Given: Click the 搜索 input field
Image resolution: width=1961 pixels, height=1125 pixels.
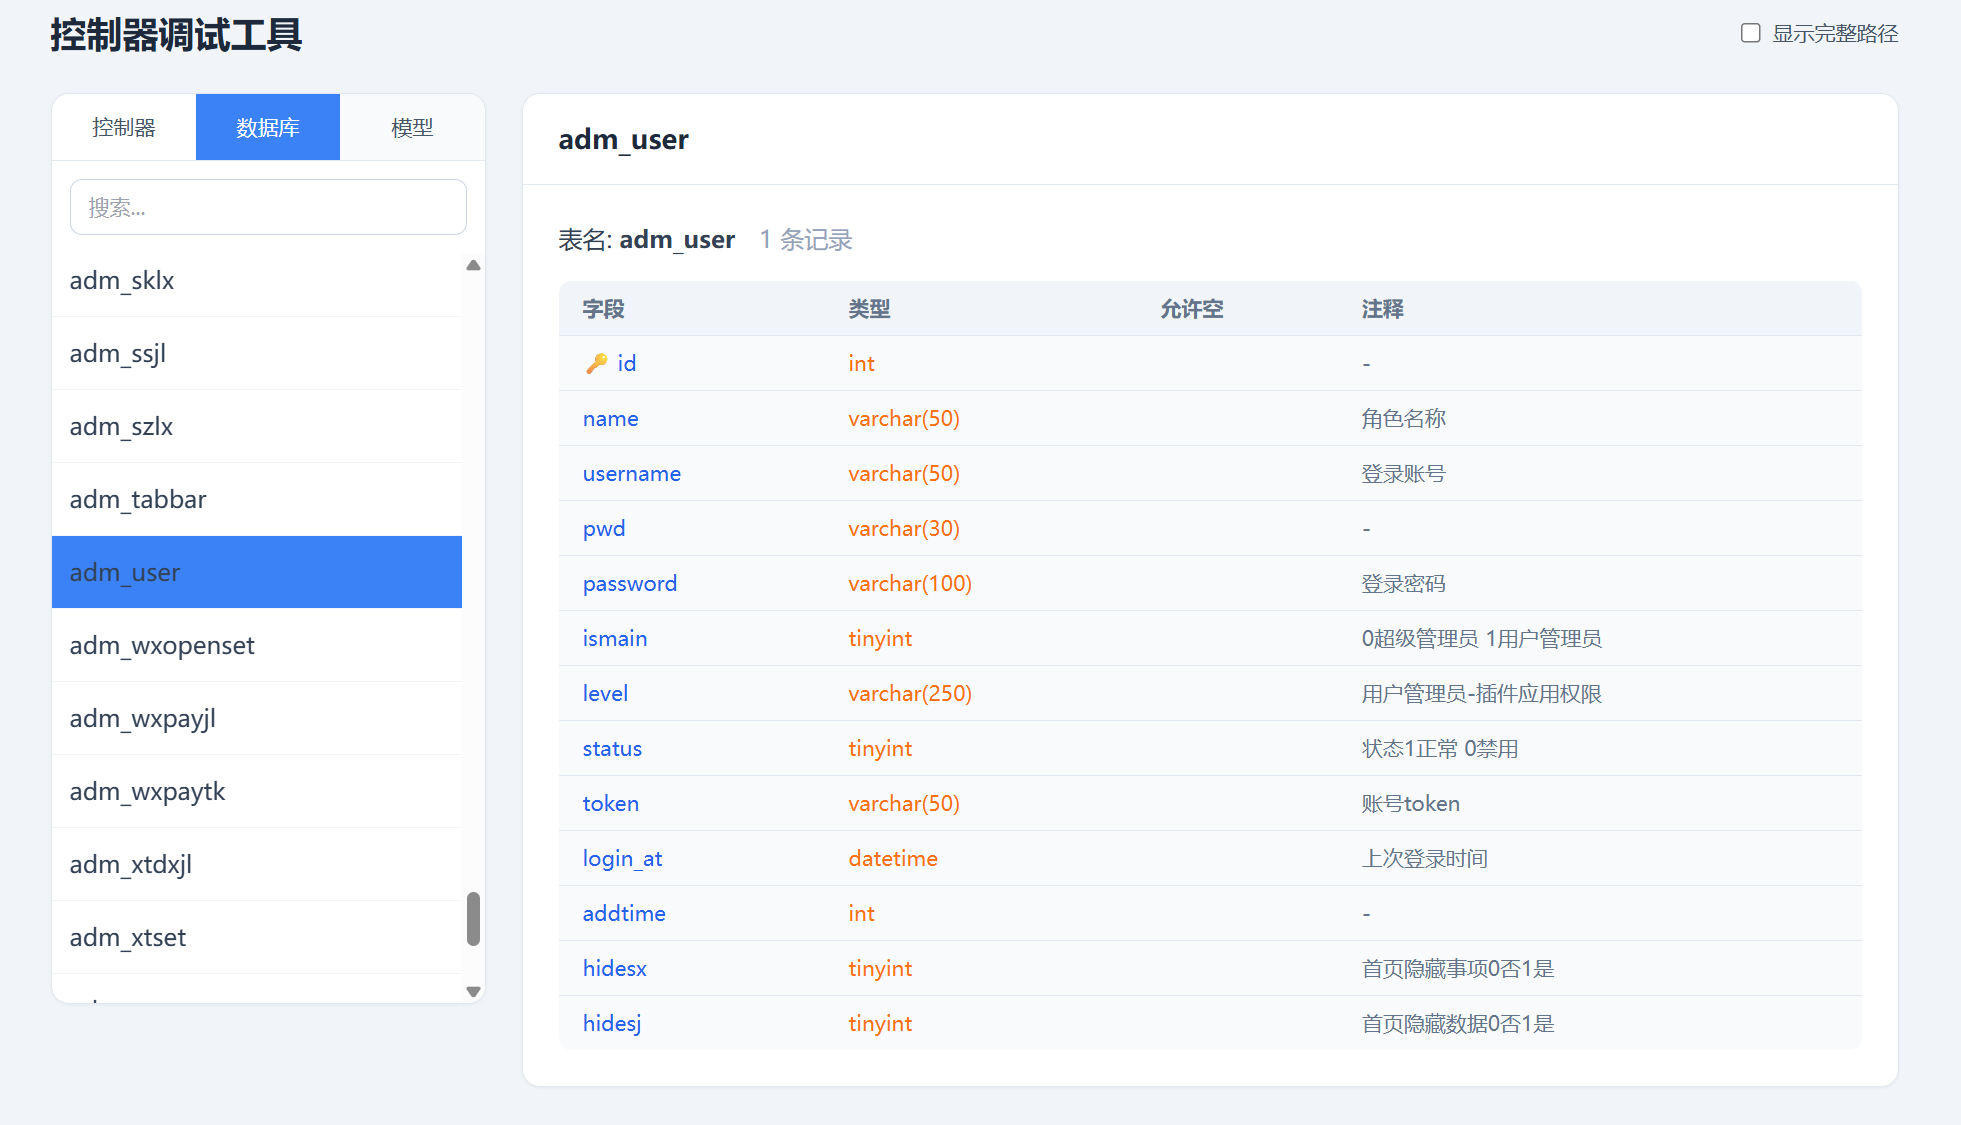Looking at the screenshot, I should point(268,207).
